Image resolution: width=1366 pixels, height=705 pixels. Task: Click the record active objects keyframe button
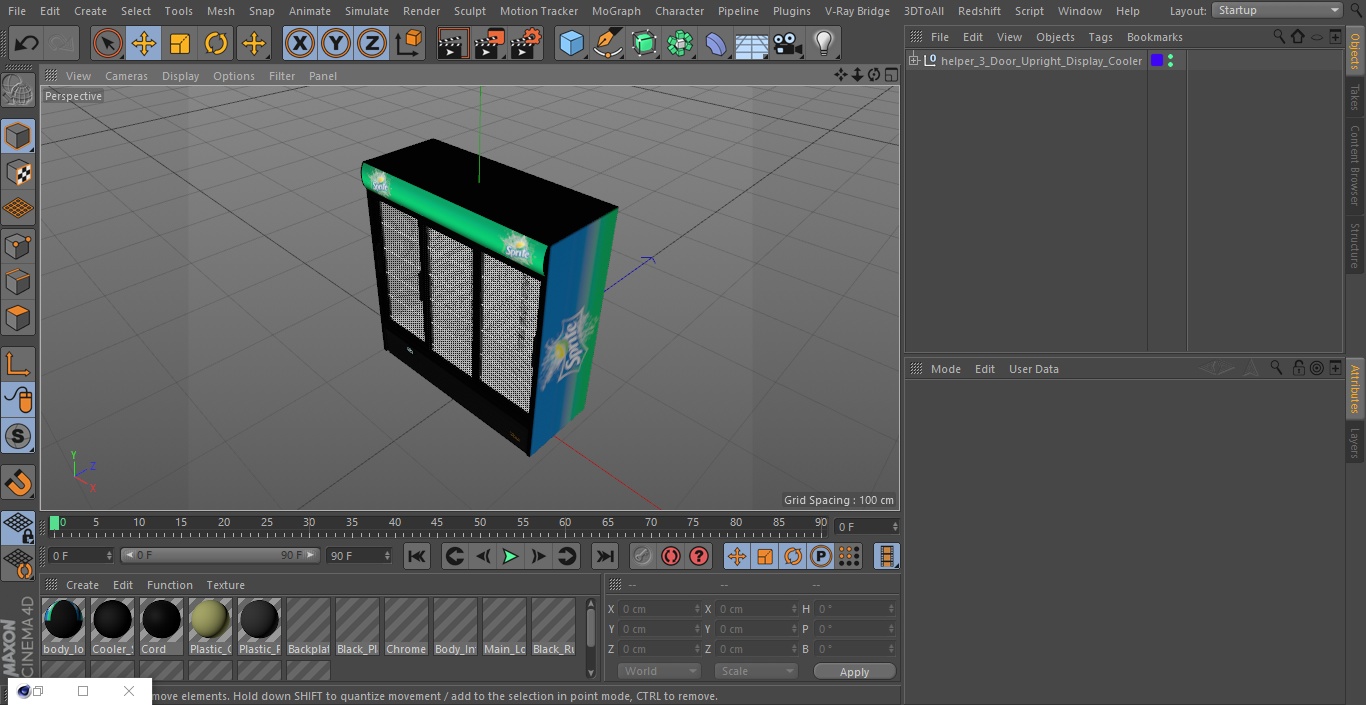click(x=643, y=556)
